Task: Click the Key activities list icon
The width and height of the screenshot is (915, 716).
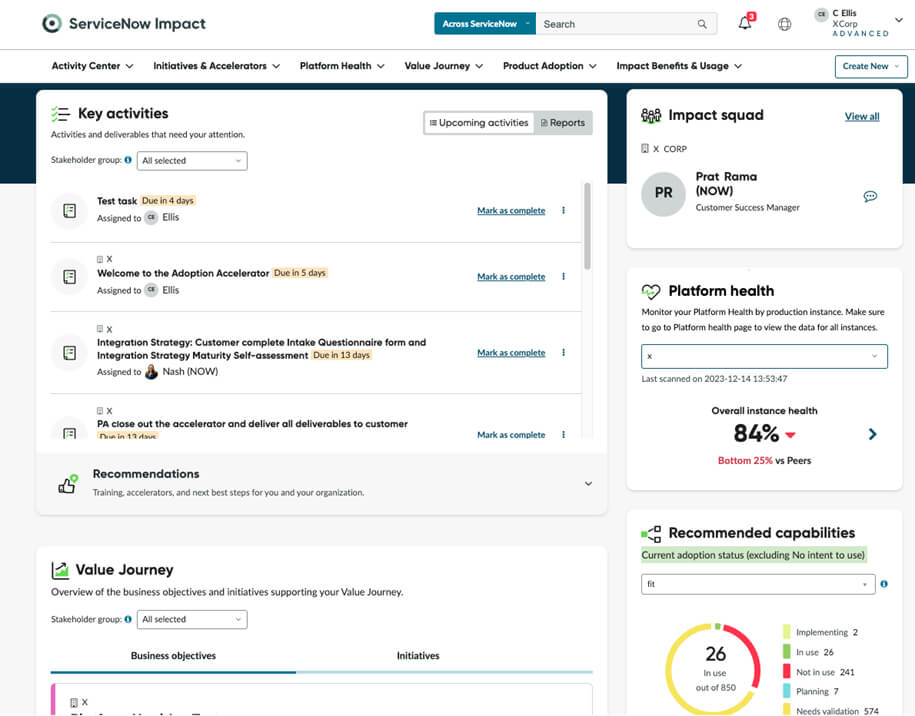Action: click(61, 112)
